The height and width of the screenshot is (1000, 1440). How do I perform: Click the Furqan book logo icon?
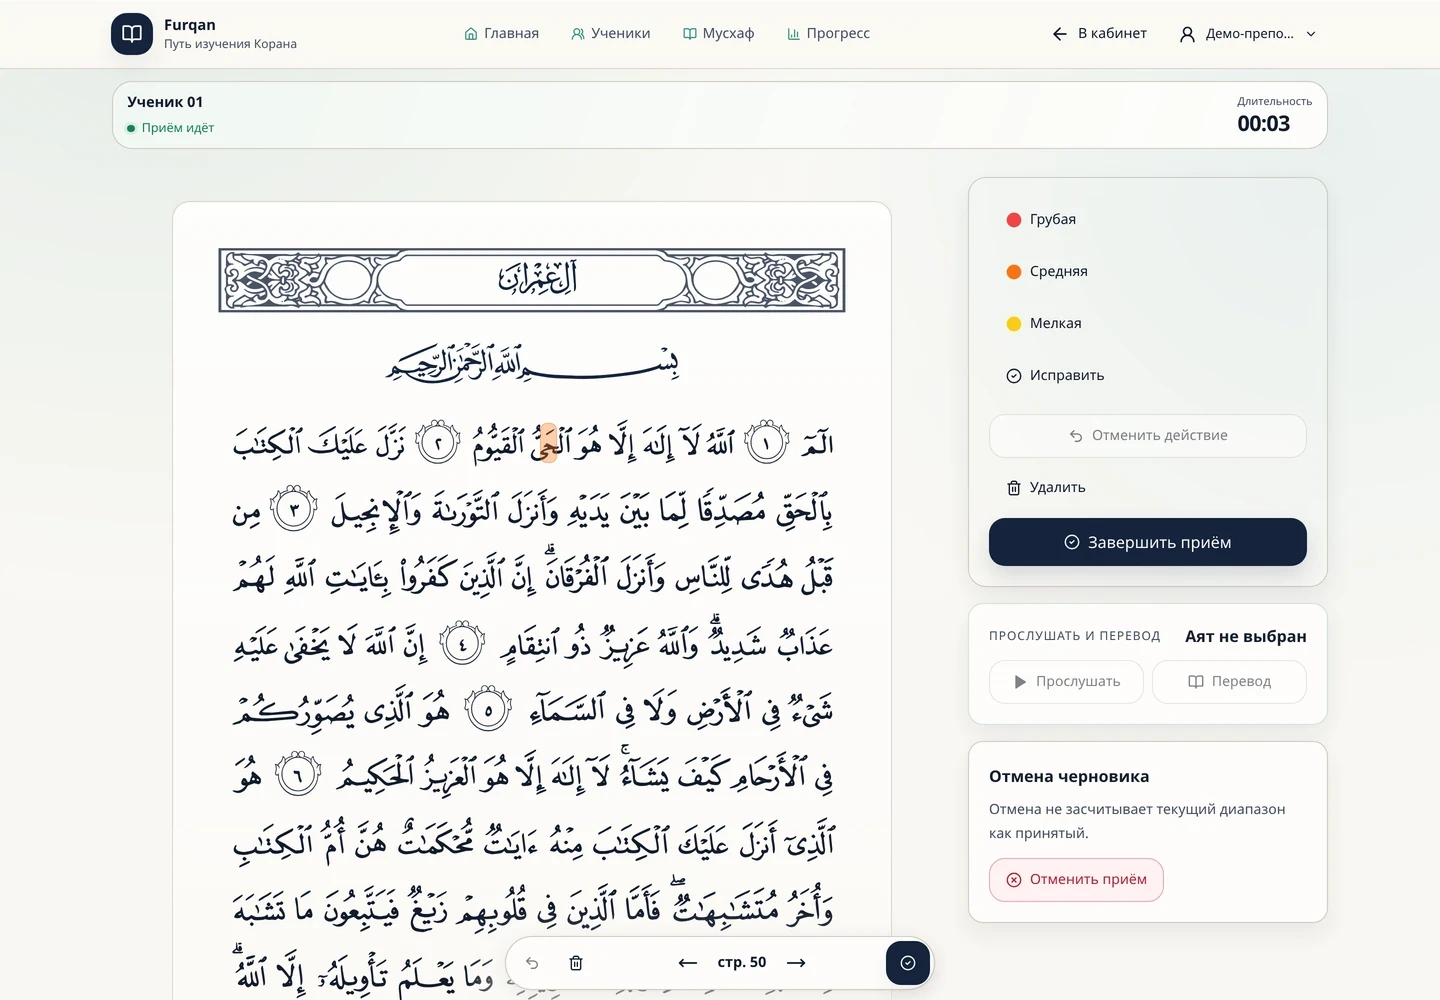132,34
